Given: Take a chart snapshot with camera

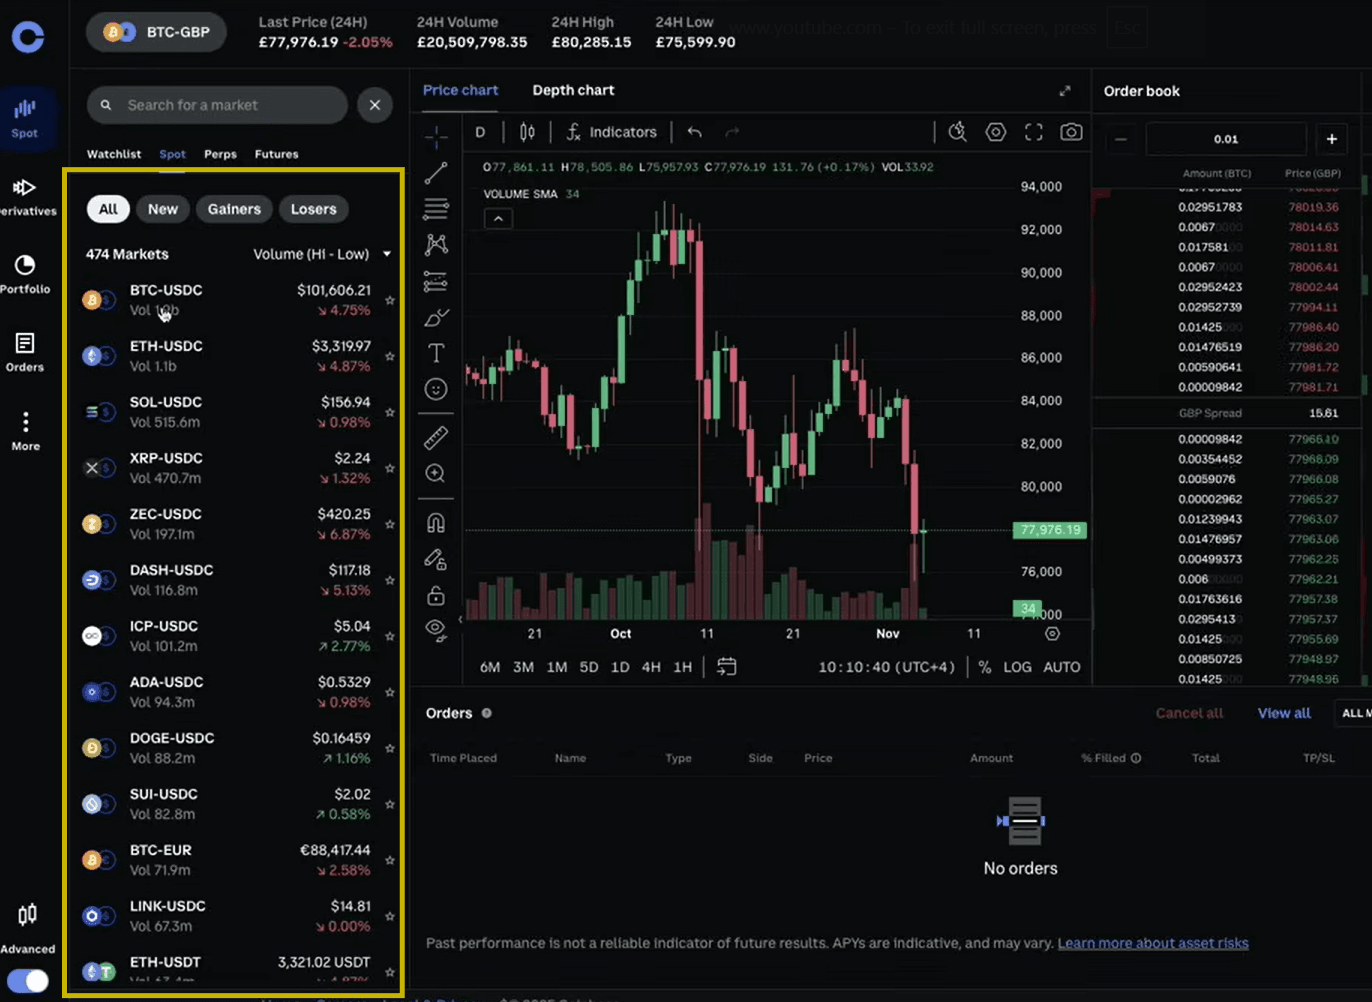Looking at the screenshot, I should pos(1071,132).
